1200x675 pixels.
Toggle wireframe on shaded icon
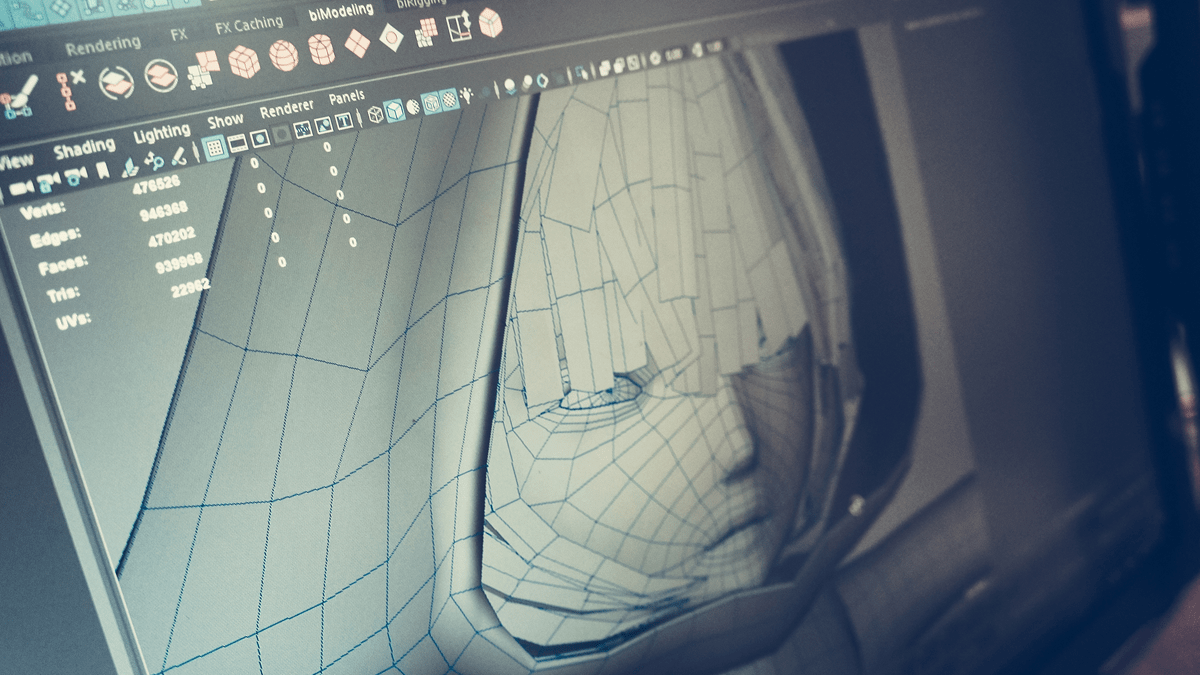(x=431, y=103)
